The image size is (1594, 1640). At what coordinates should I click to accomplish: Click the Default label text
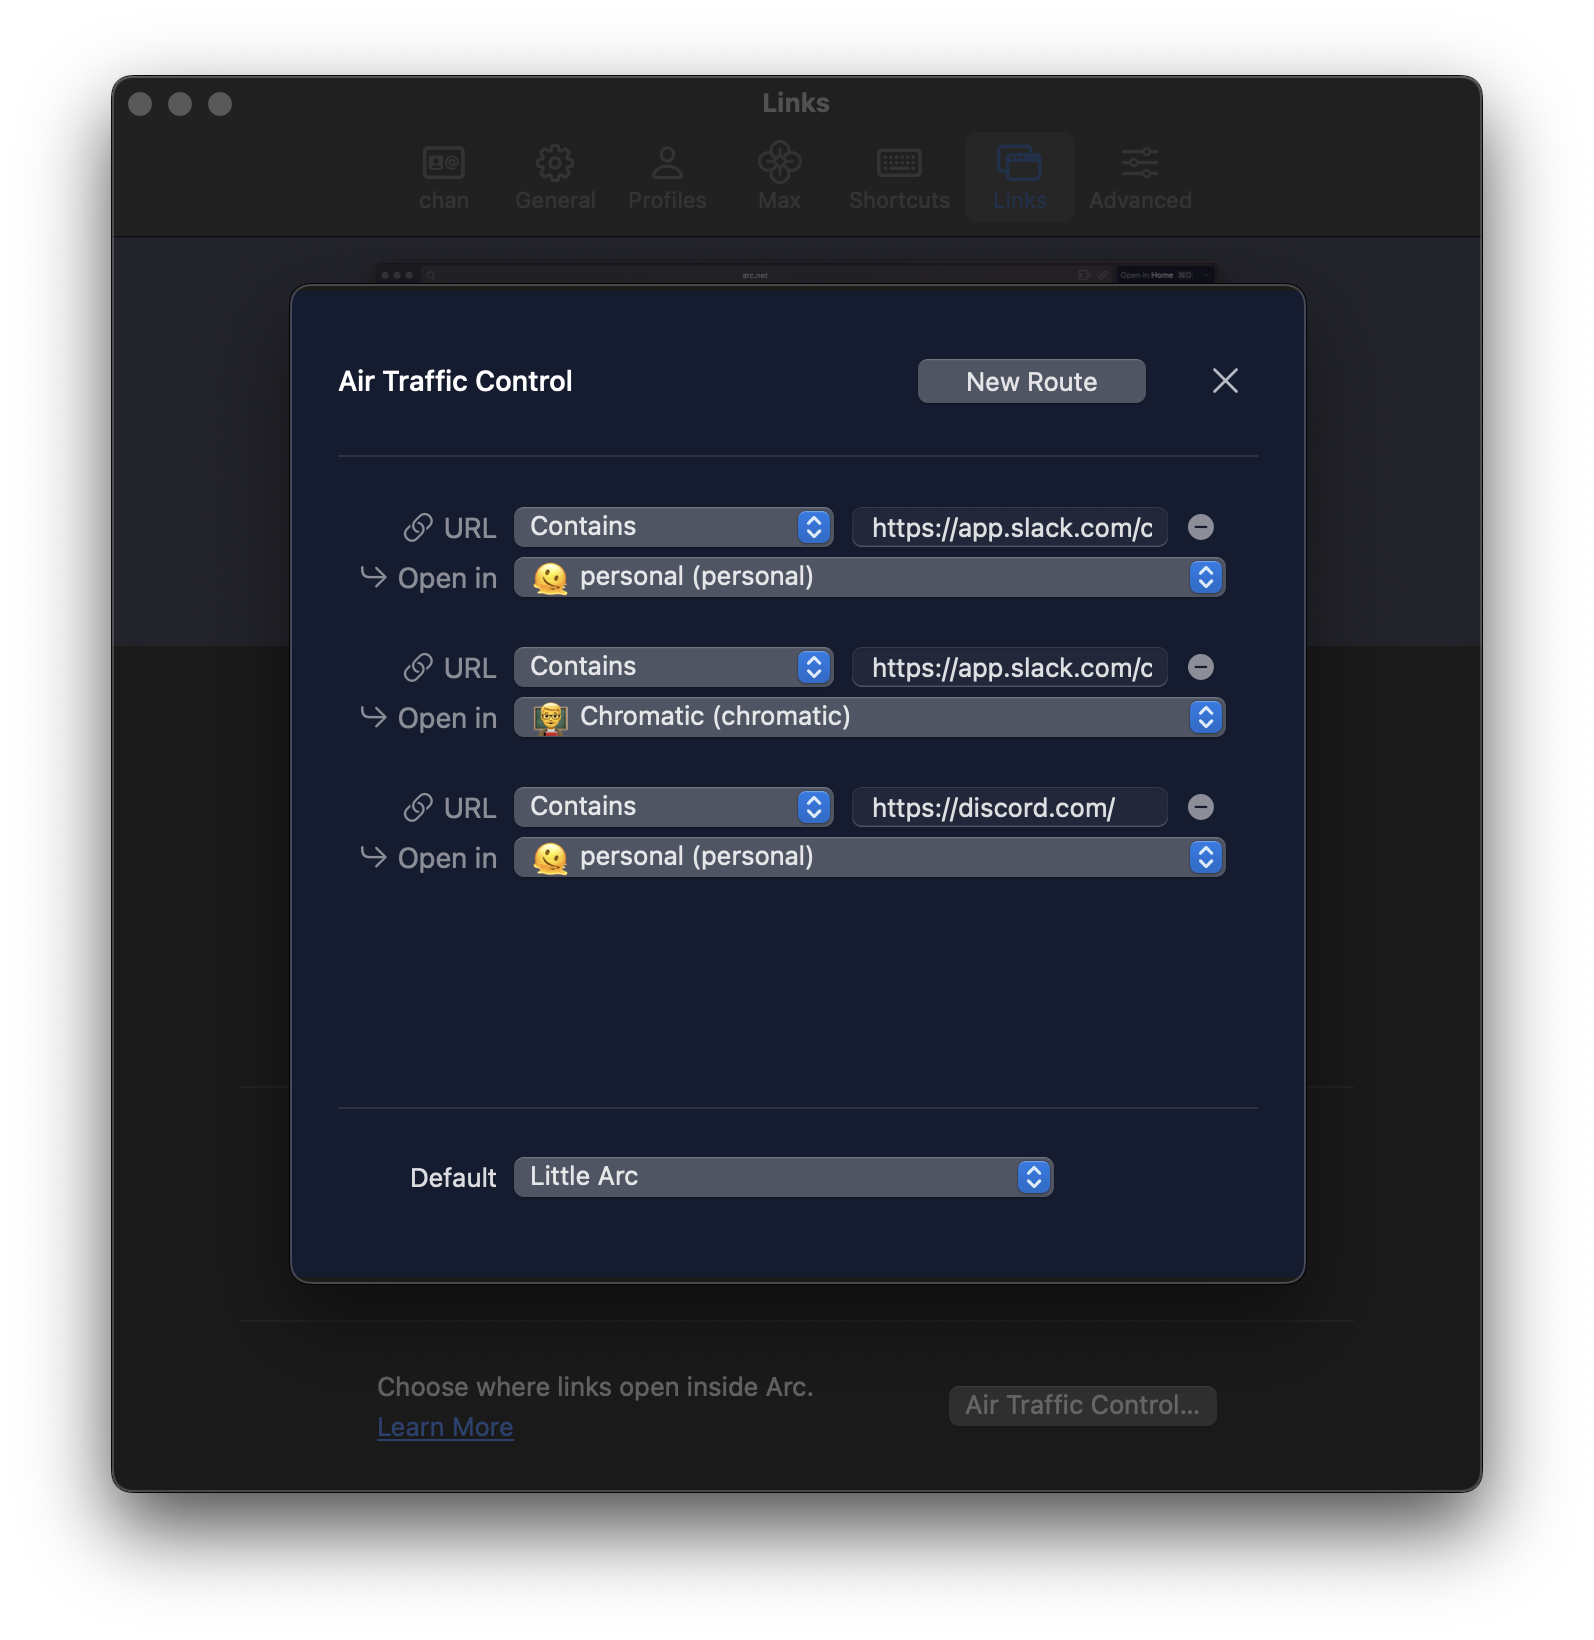click(x=453, y=1177)
